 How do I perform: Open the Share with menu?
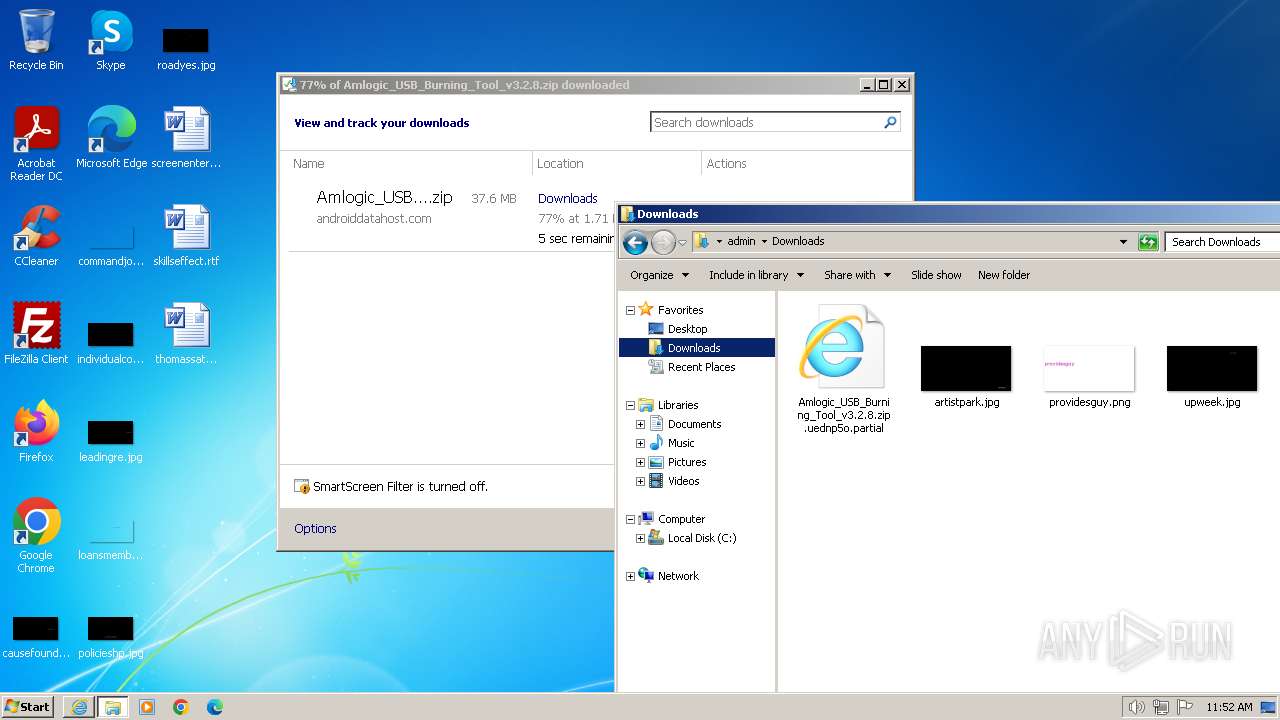click(x=856, y=275)
